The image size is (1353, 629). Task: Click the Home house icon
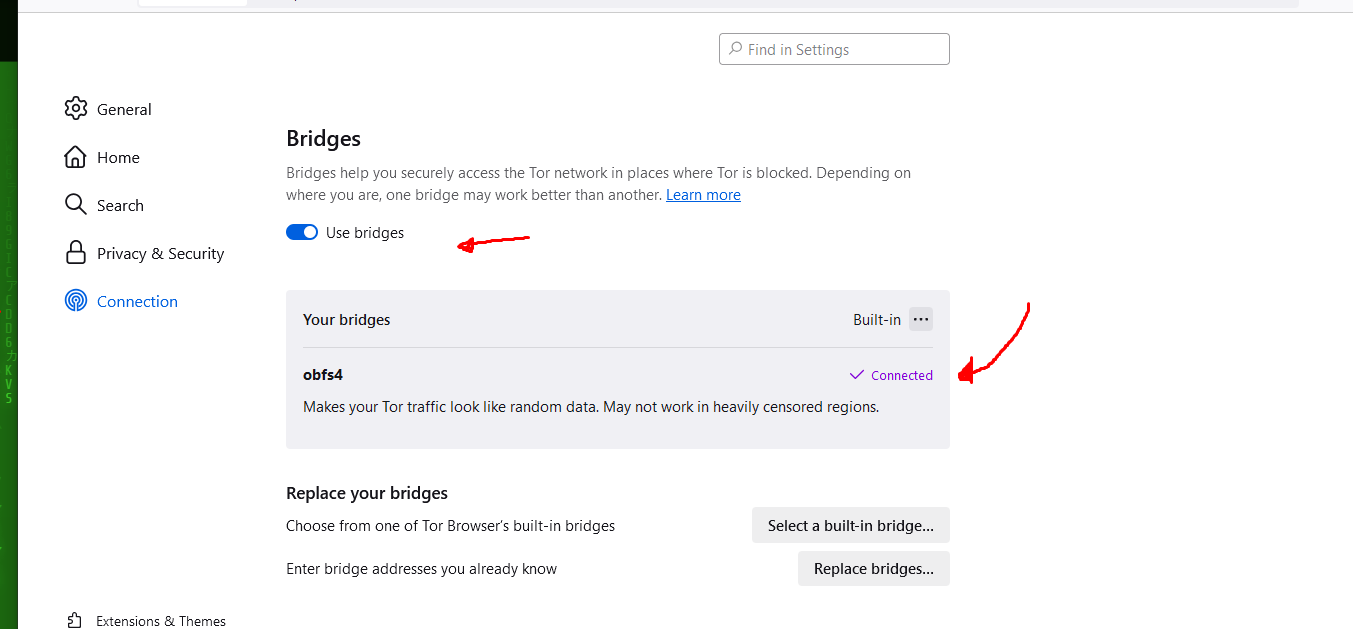tap(76, 157)
